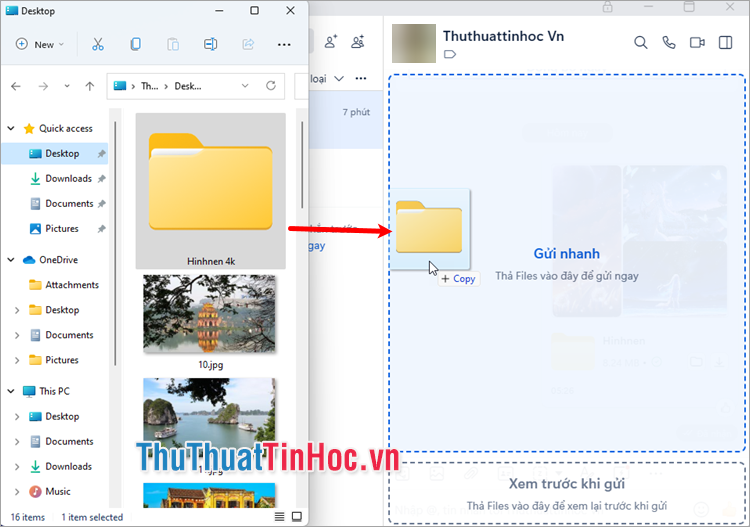Switch Explorer to details view icon
750x527 pixels.
pos(279,516)
